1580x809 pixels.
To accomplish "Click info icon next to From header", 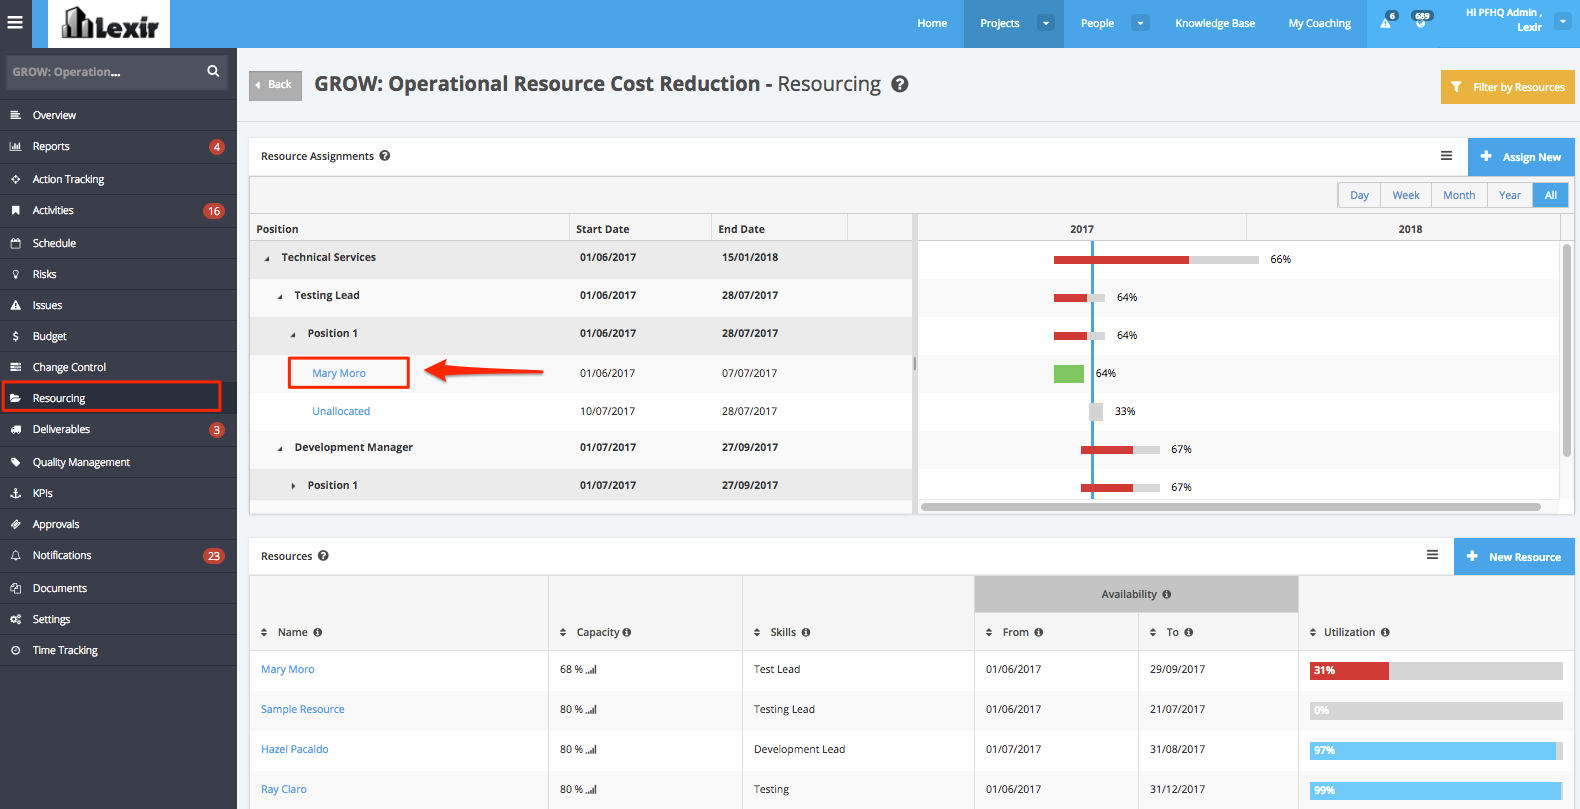I will 1038,632.
